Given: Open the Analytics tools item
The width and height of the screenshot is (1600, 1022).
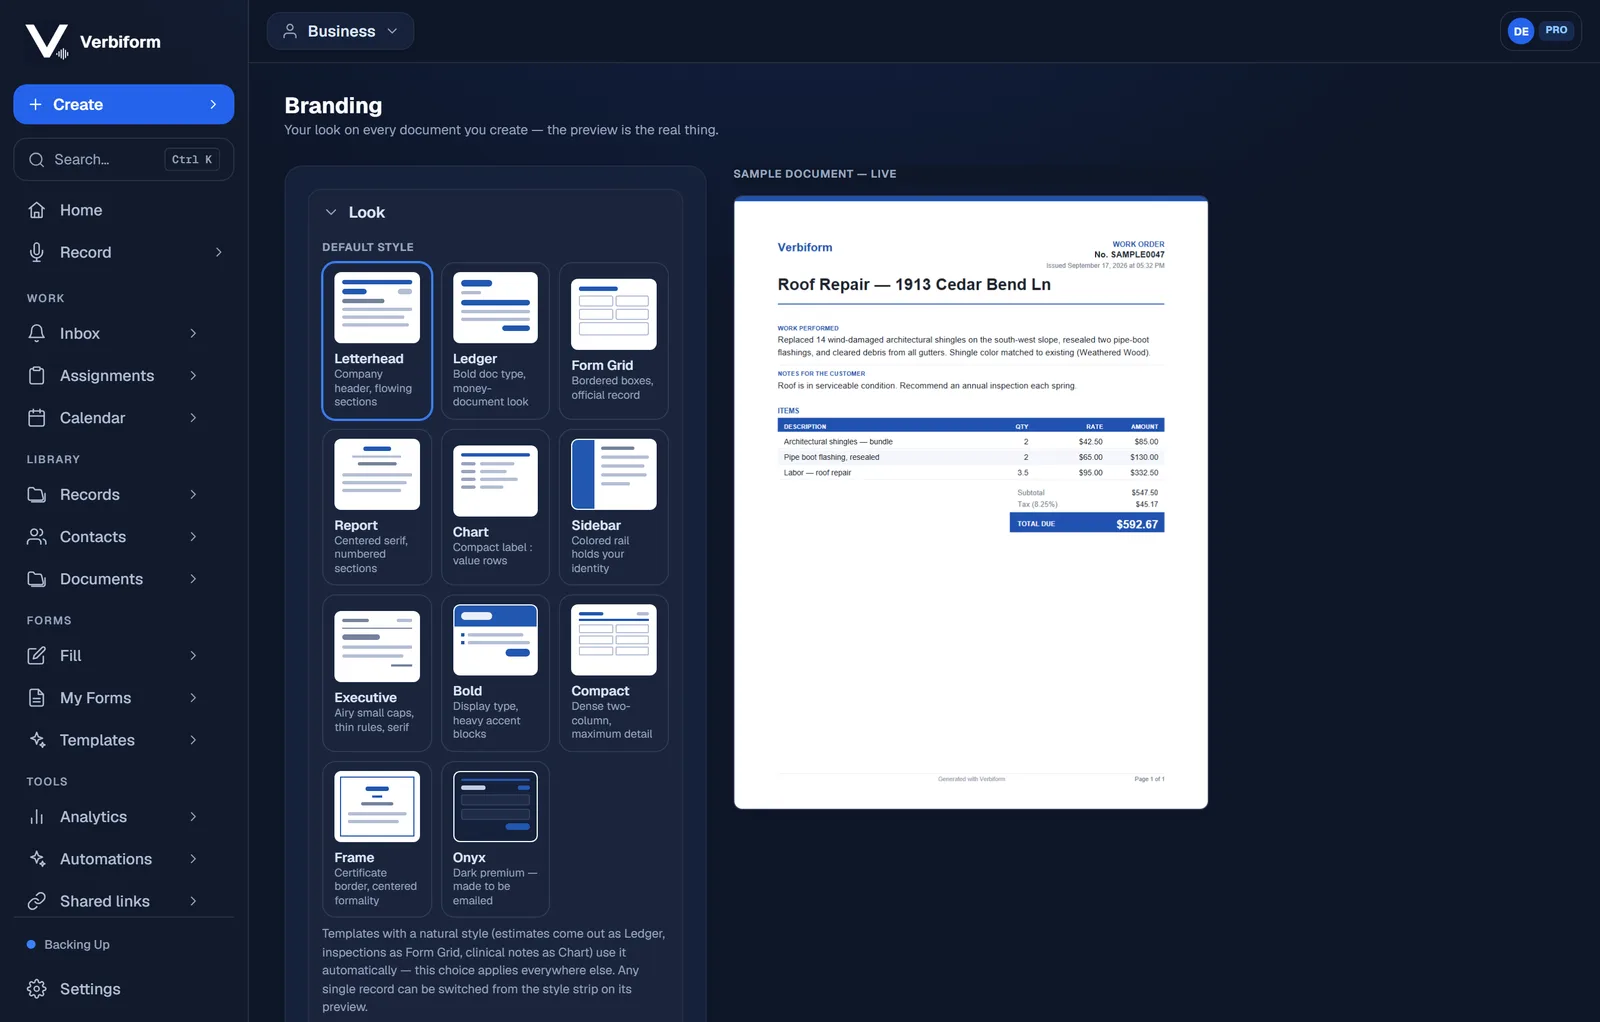Looking at the screenshot, I should 112,816.
